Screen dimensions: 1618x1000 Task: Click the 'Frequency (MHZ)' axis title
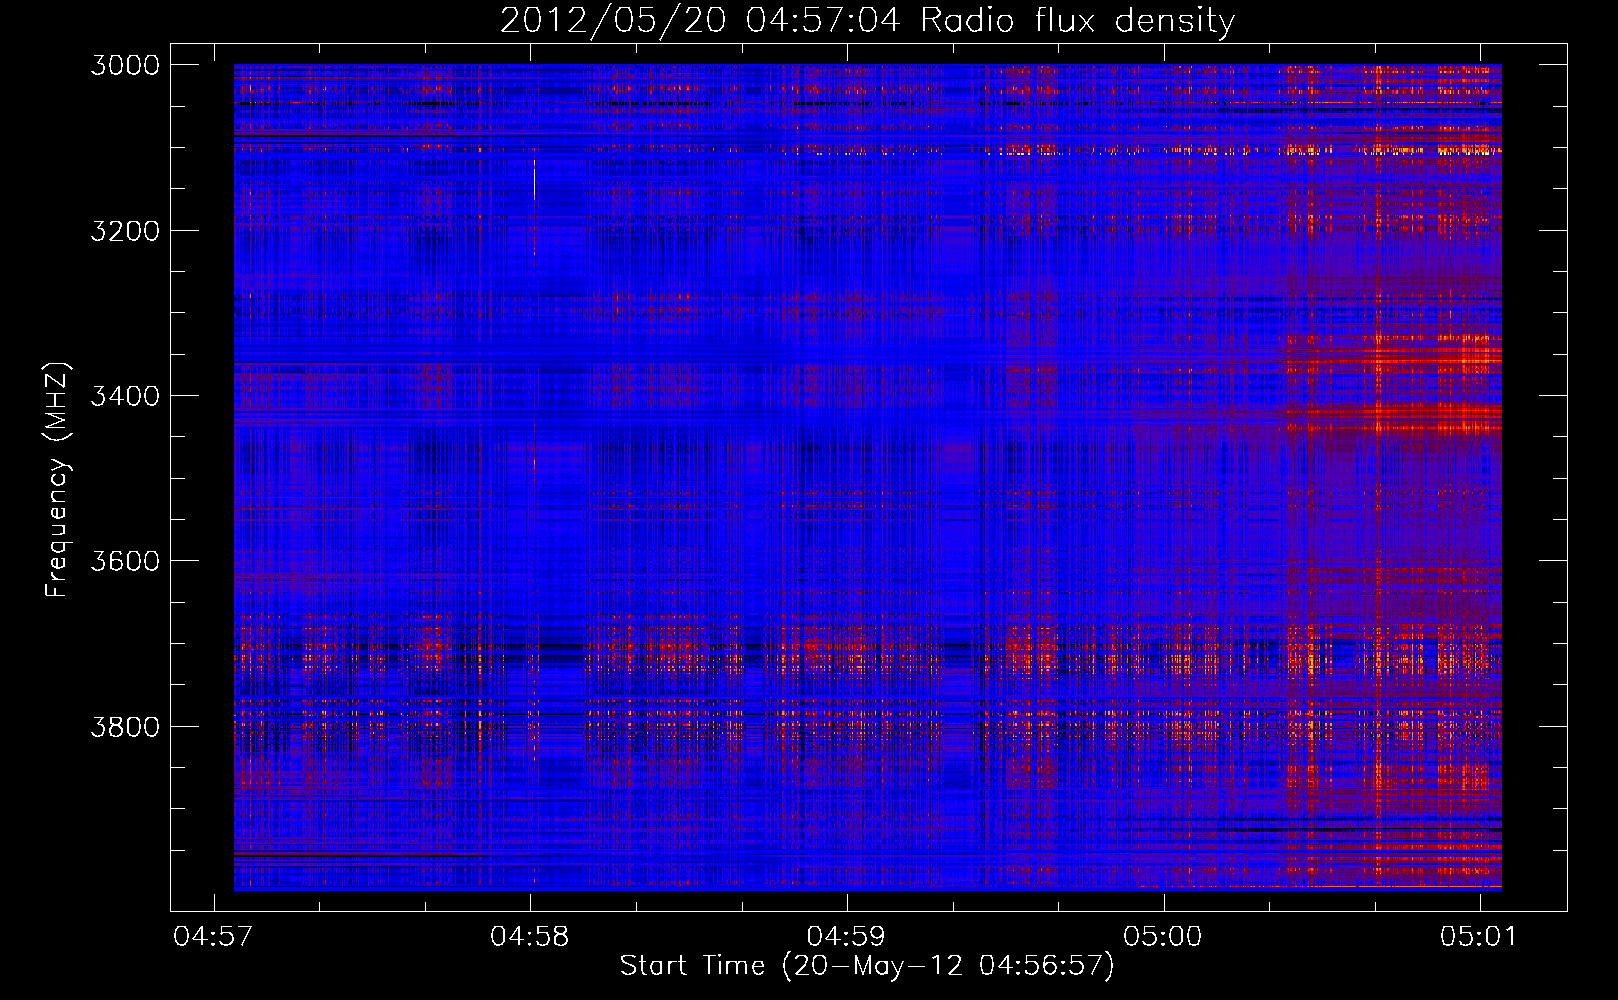coord(57,480)
